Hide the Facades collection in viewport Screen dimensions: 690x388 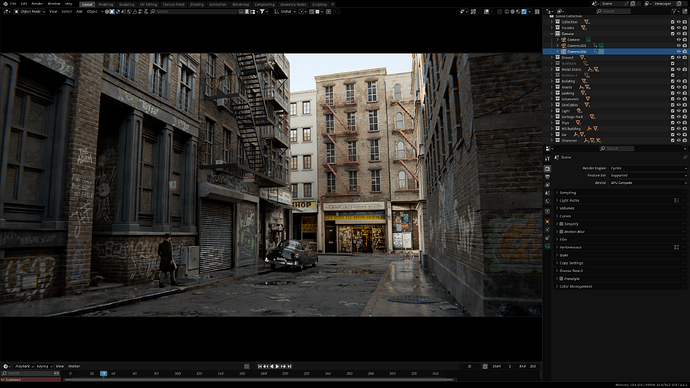[679, 28]
